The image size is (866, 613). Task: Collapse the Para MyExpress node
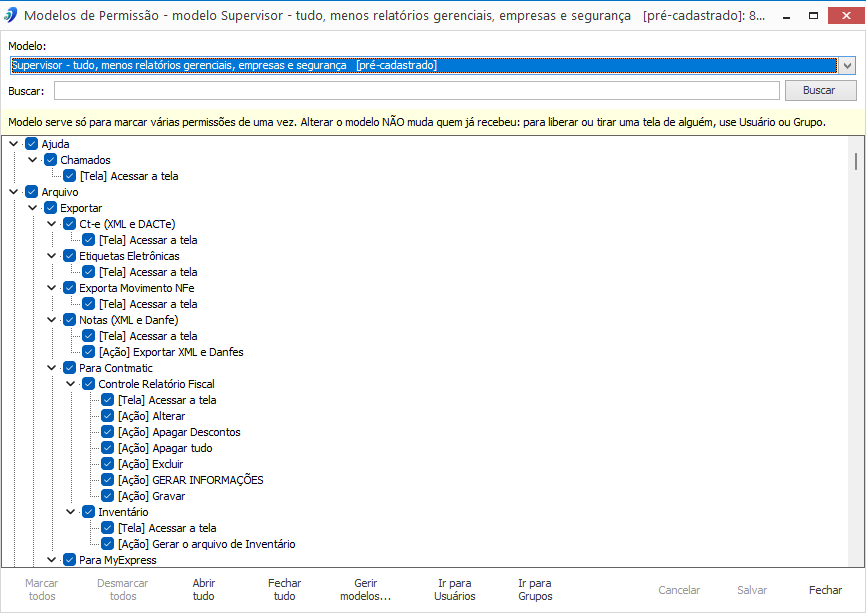(51, 560)
